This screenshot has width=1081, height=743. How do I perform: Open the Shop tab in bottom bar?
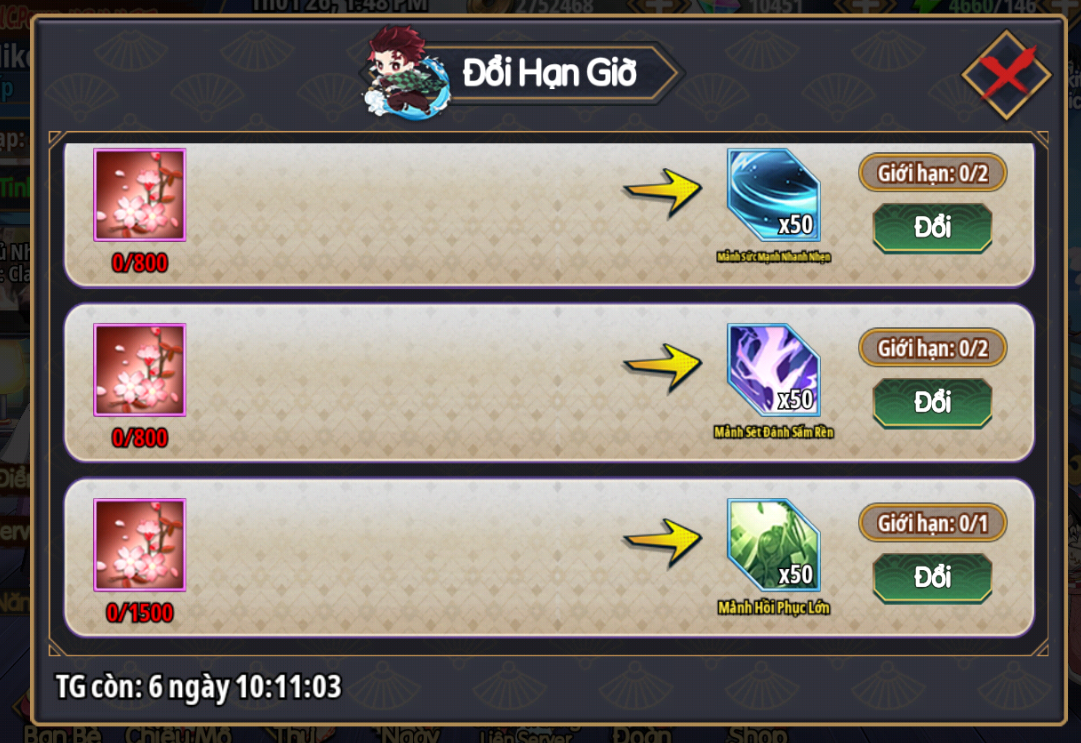coord(758,735)
